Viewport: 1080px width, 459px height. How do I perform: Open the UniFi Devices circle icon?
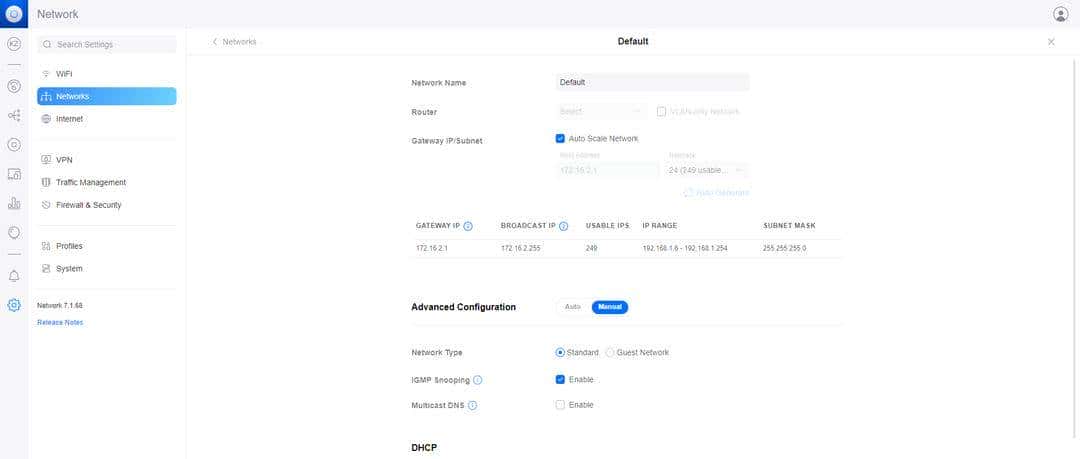[14, 145]
